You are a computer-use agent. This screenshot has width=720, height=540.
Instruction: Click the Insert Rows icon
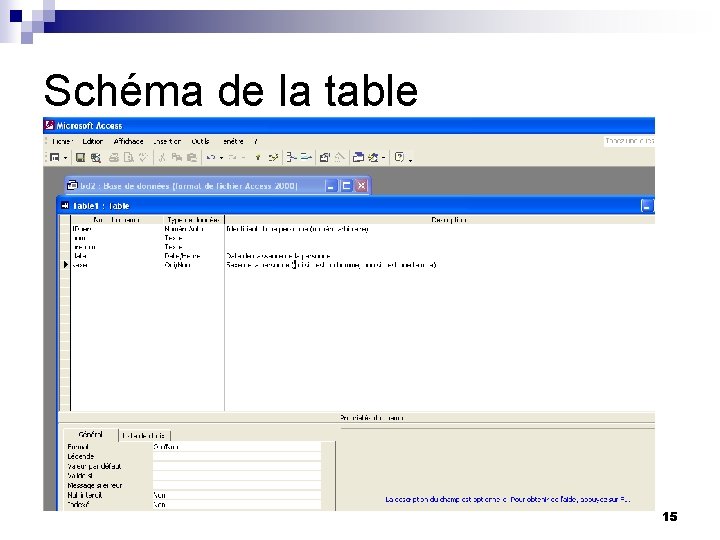[x=291, y=158]
